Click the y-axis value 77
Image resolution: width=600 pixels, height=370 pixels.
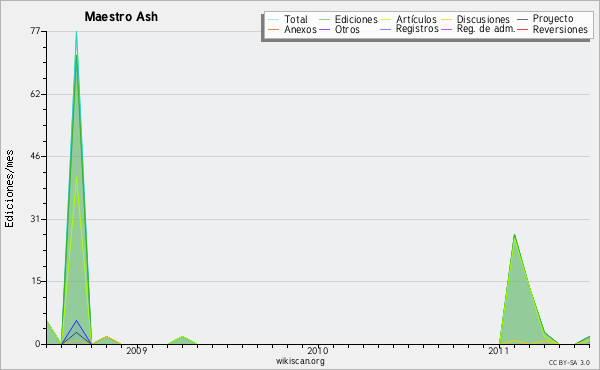(35, 31)
